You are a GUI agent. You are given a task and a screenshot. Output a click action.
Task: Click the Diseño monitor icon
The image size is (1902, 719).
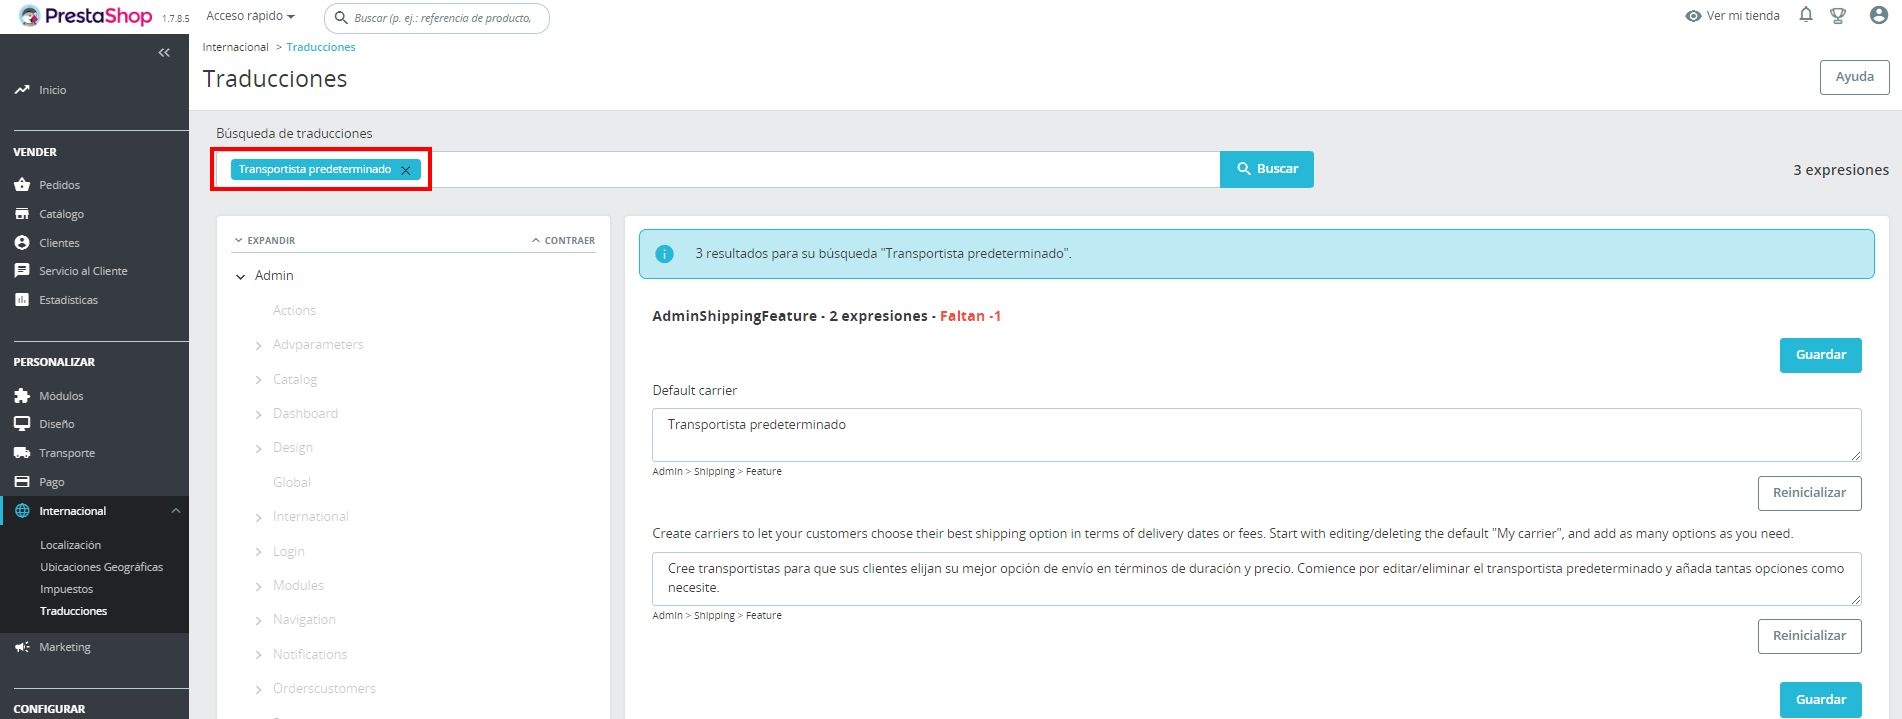pos(22,424)
